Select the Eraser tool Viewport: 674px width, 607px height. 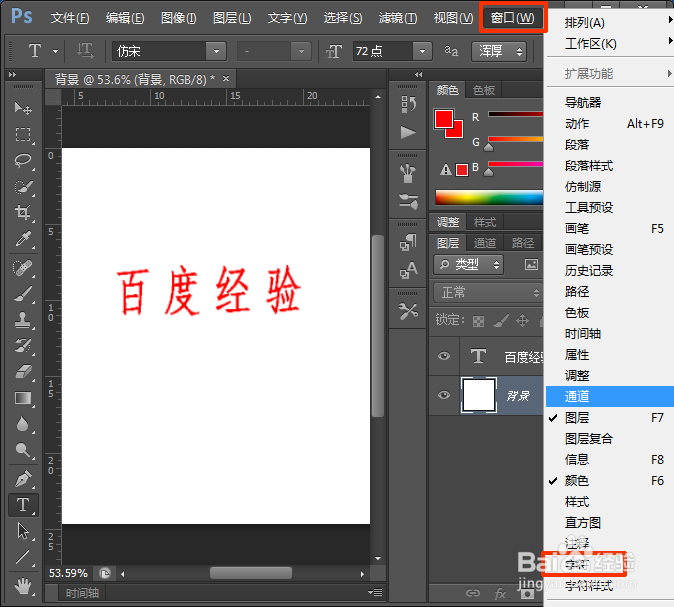(23, 371)
